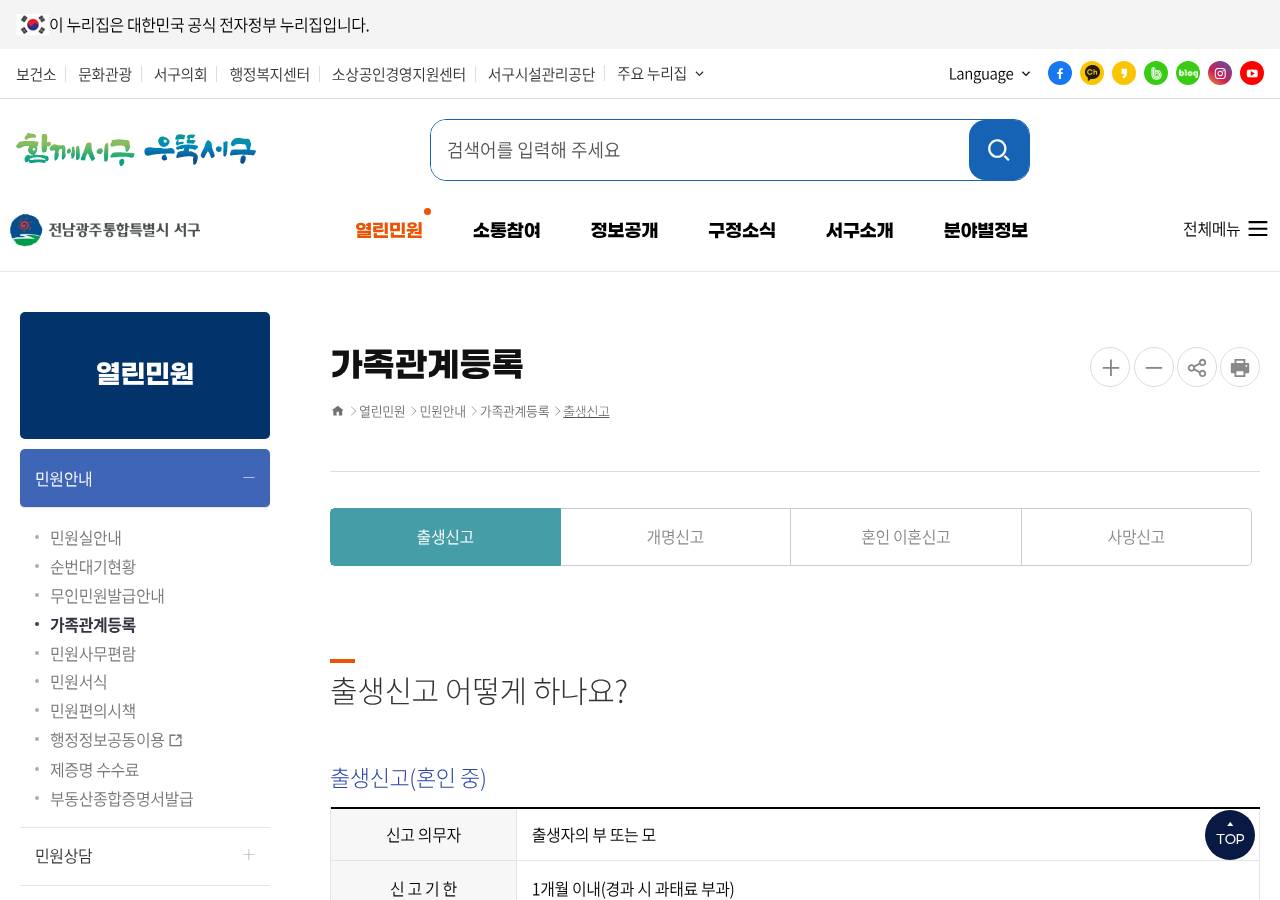
Task: Open the 구정소식 main menu
Action: click(x=742, y=230)
